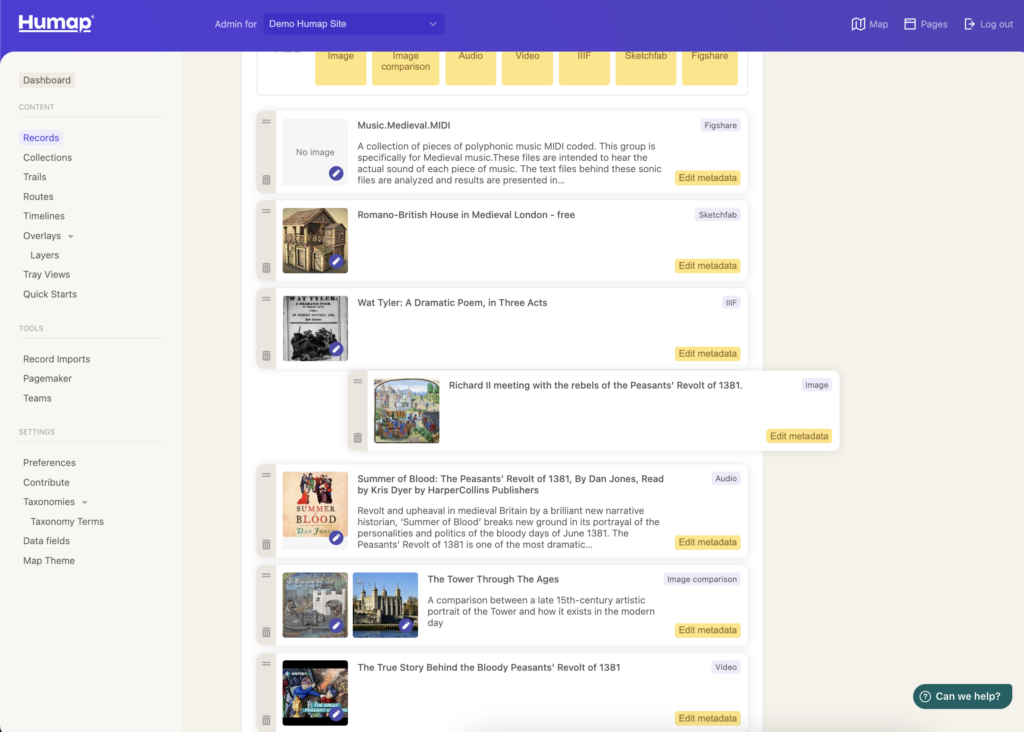Edit metadata for Wat Tyler record
The image size is (1024, 732).
(707, 354)
